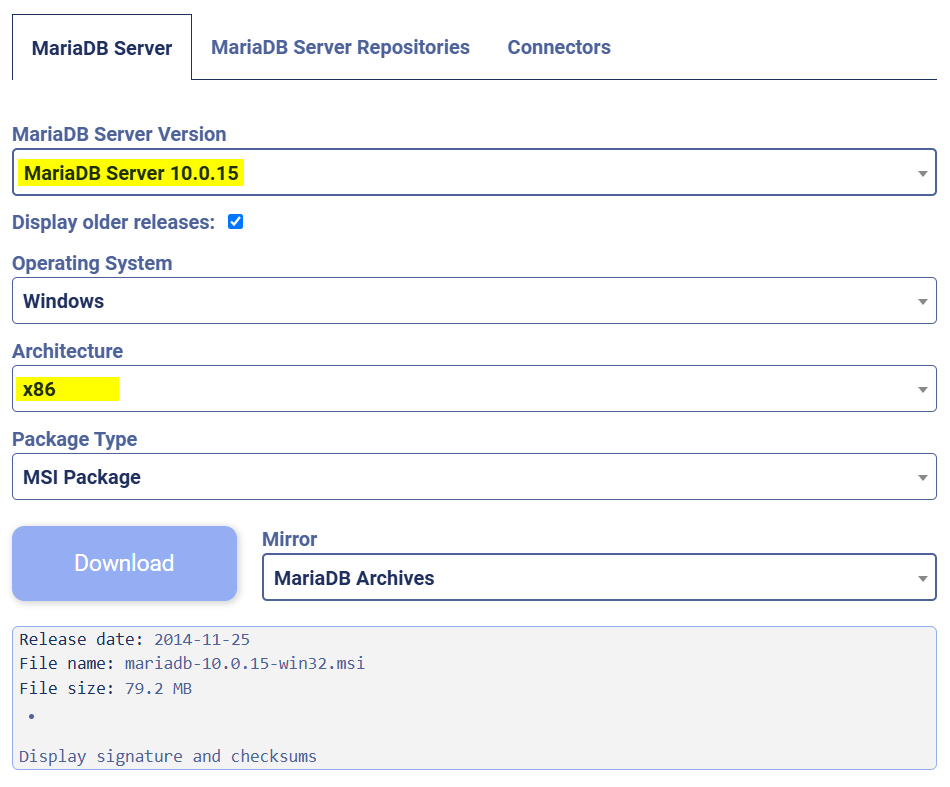Click the Mirror dropdown arrow
Image resolution: width=950 pixels, height=787 pixels.
[x=922, y=577]
